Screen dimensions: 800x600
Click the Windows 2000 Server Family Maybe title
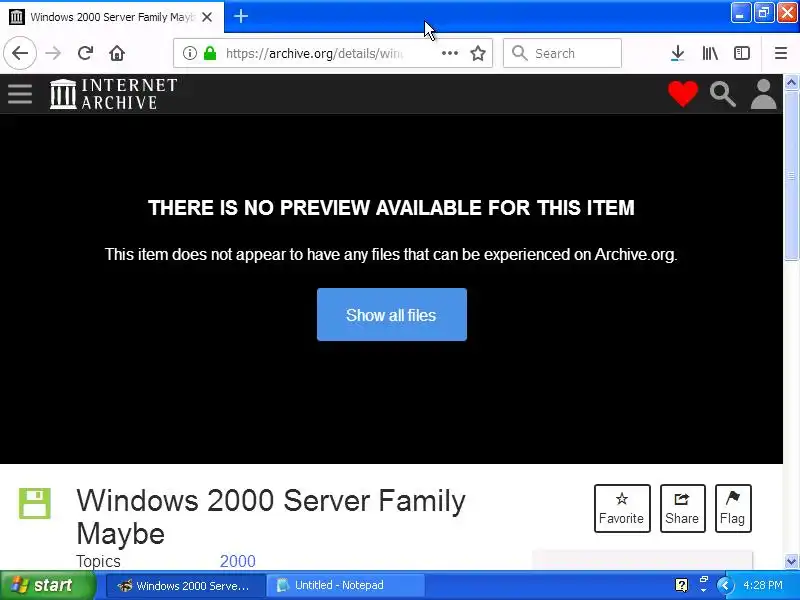pos(270,516)
